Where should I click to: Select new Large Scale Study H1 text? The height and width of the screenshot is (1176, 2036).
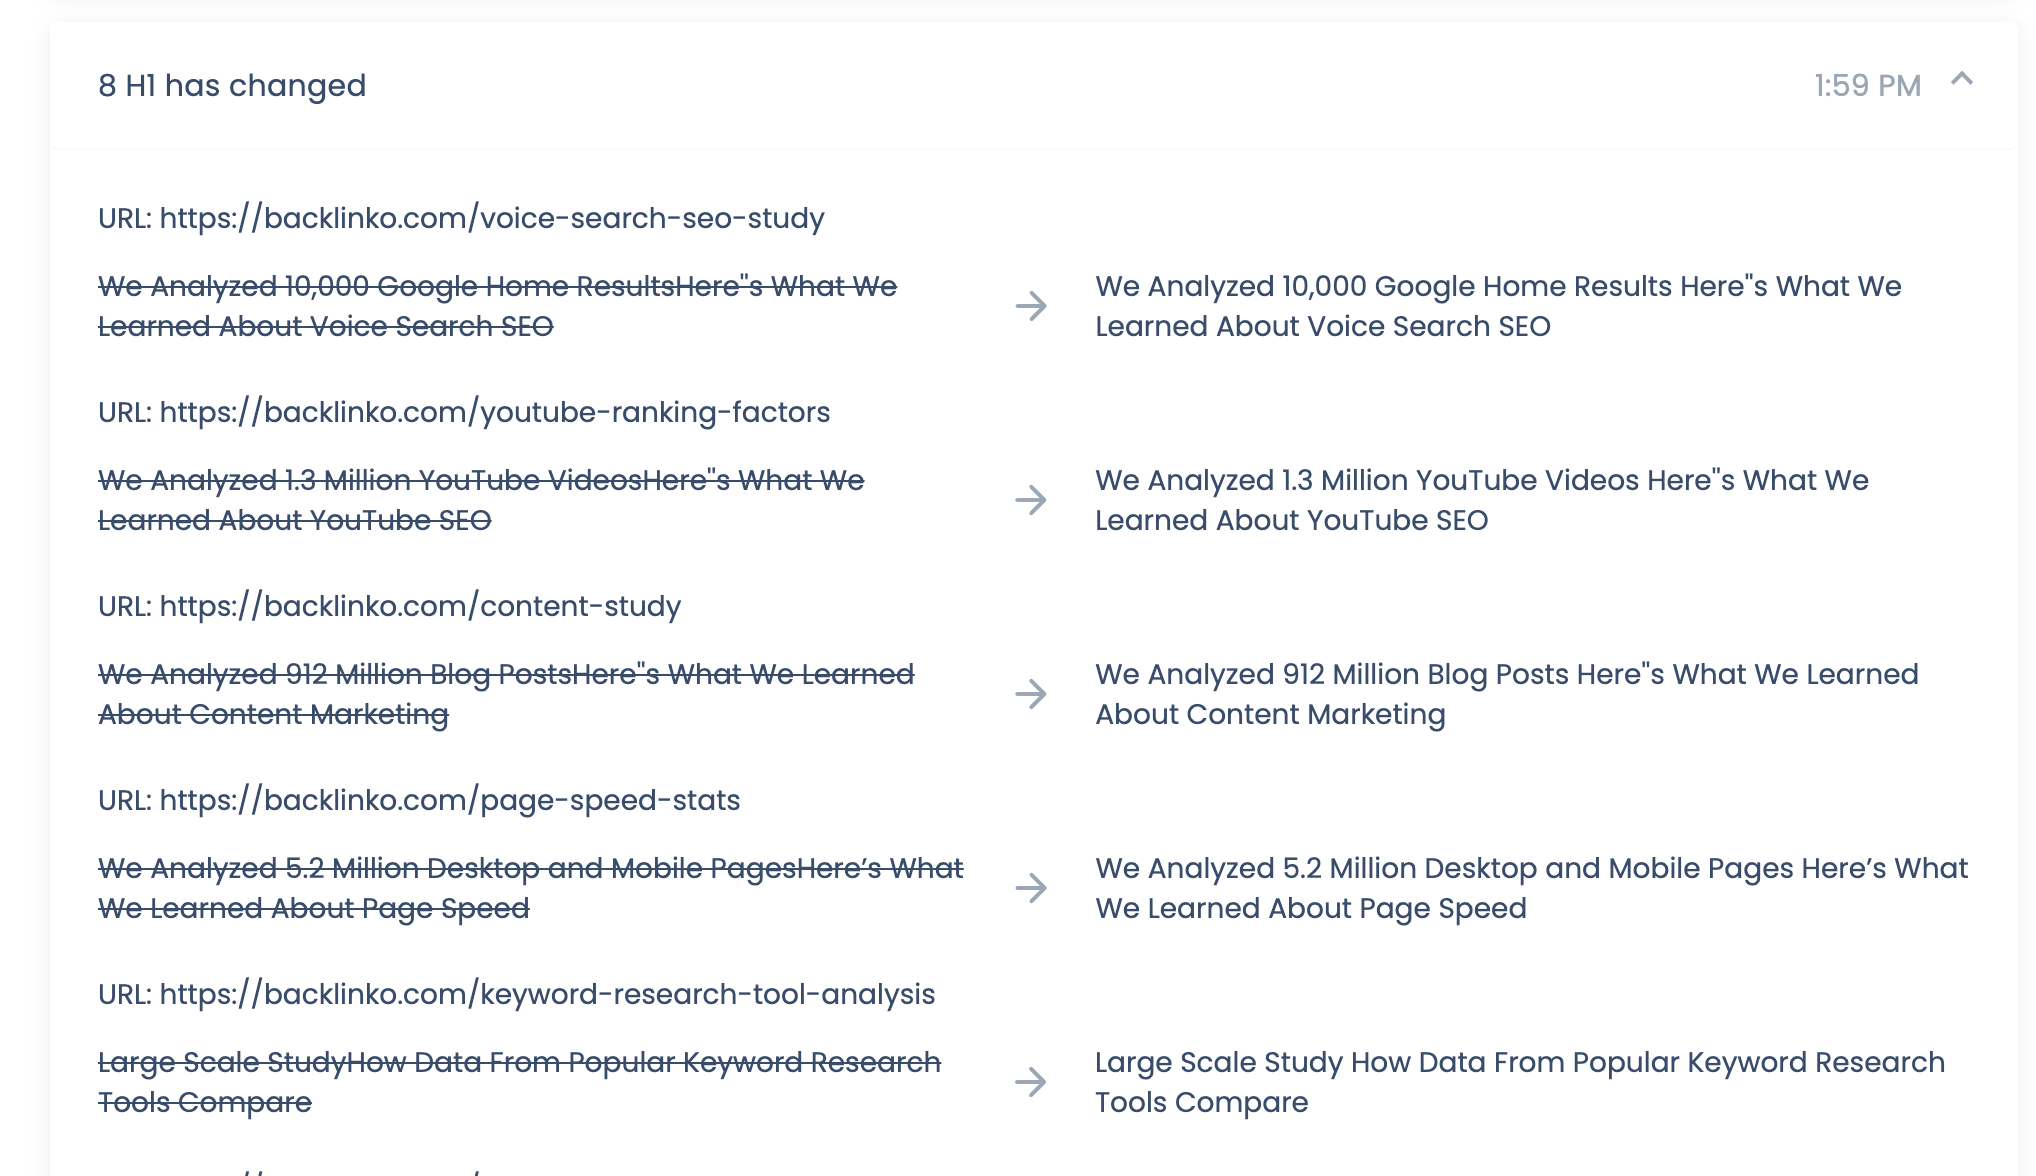pyautogui.click(x=1520, y=1082)
